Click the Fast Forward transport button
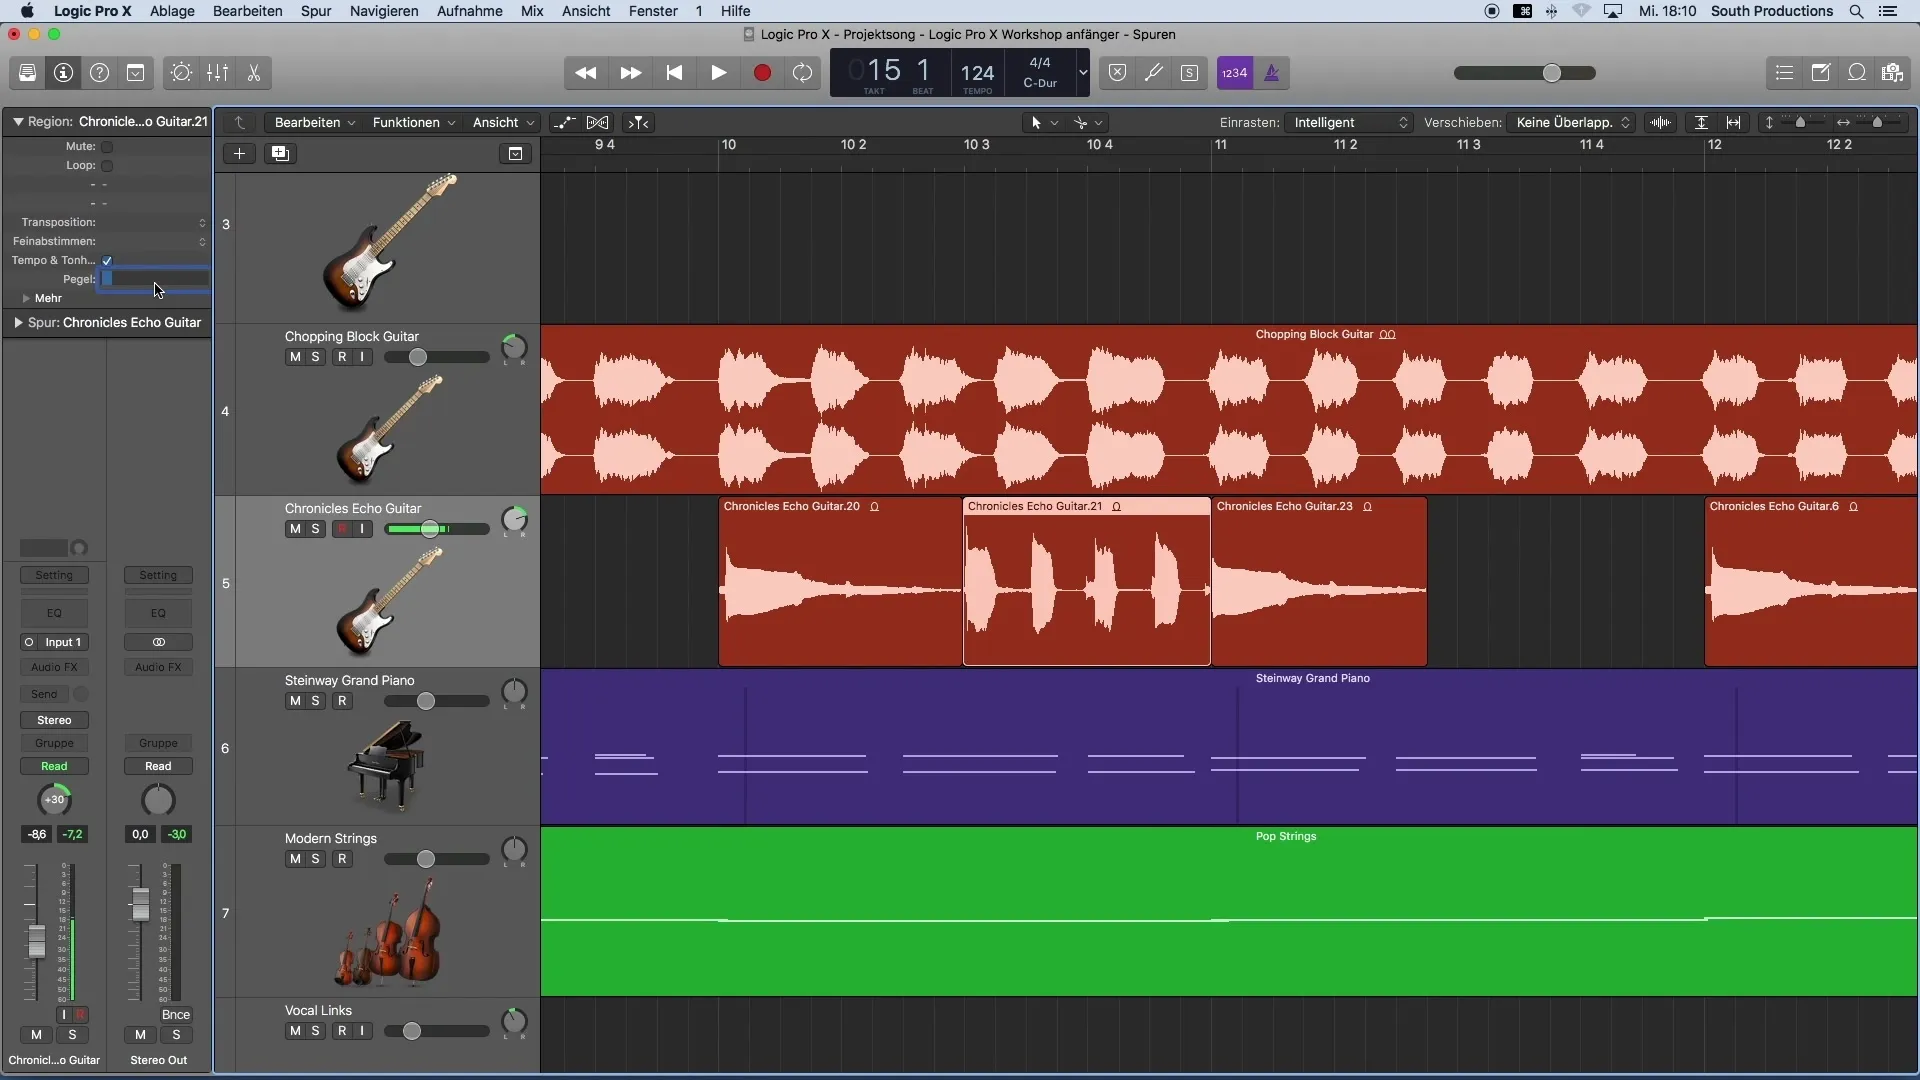1920x1080 pixels. coord(631,73)
